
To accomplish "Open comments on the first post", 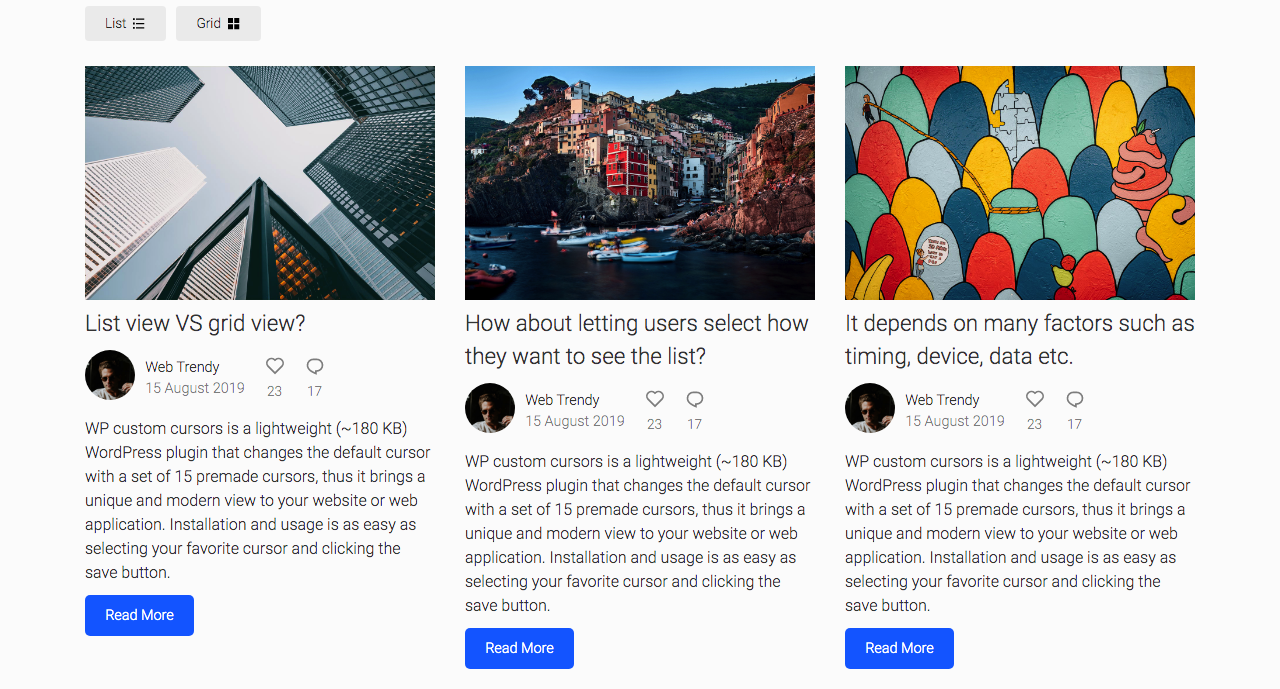I will pos(314,366).
